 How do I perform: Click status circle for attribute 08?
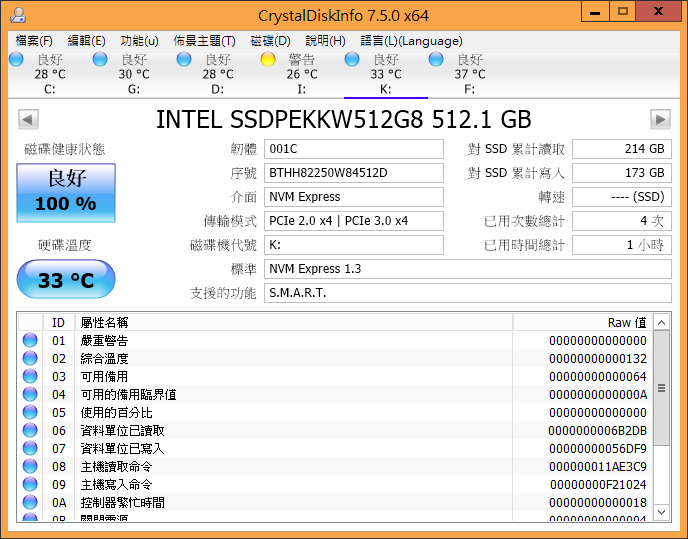point(30,466)
